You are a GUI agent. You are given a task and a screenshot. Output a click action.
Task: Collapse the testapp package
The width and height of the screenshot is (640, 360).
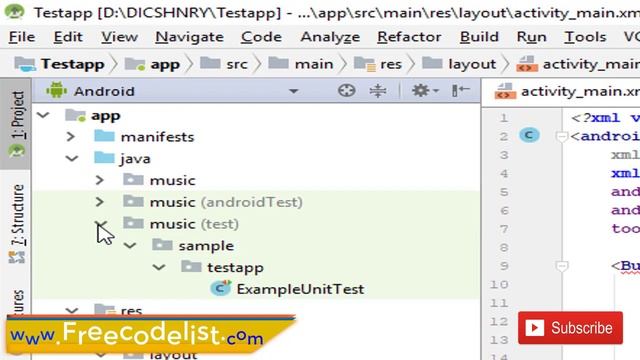pyautogui.click(x=159, y=267)
